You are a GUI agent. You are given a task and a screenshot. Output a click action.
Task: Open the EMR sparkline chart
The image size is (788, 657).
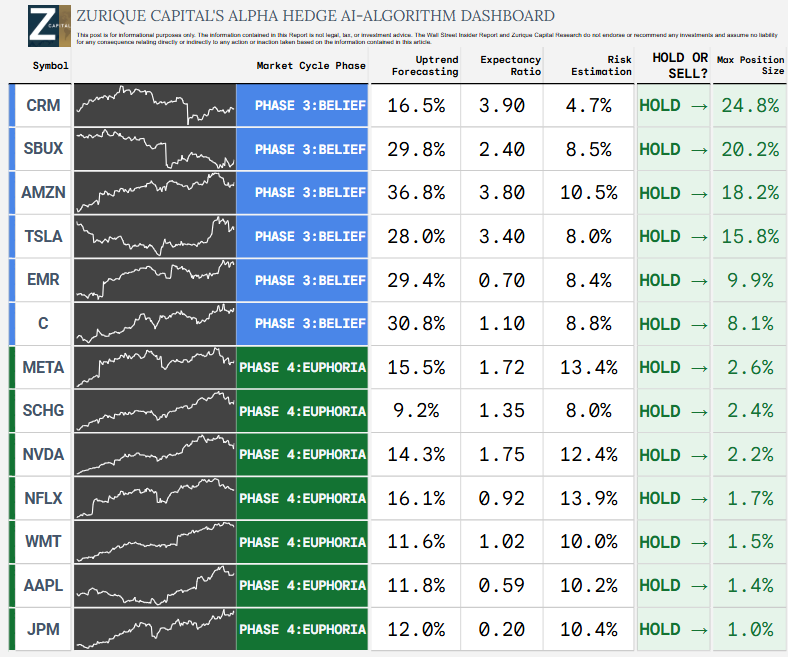(x=155, y=280)
